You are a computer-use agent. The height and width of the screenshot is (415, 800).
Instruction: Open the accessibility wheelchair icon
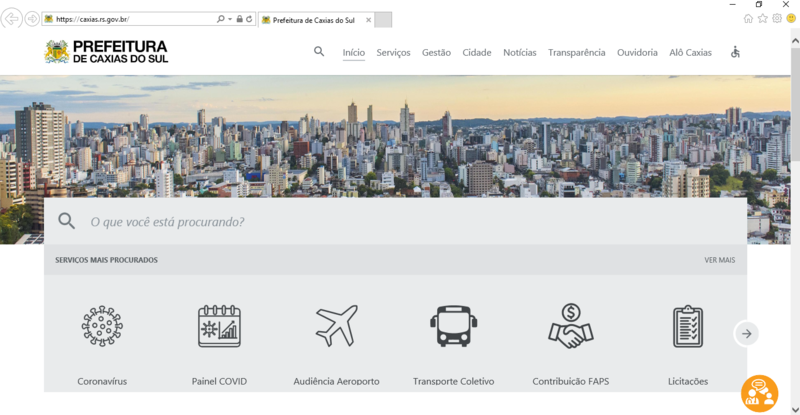pyautogui.click(x=735, y=52)
